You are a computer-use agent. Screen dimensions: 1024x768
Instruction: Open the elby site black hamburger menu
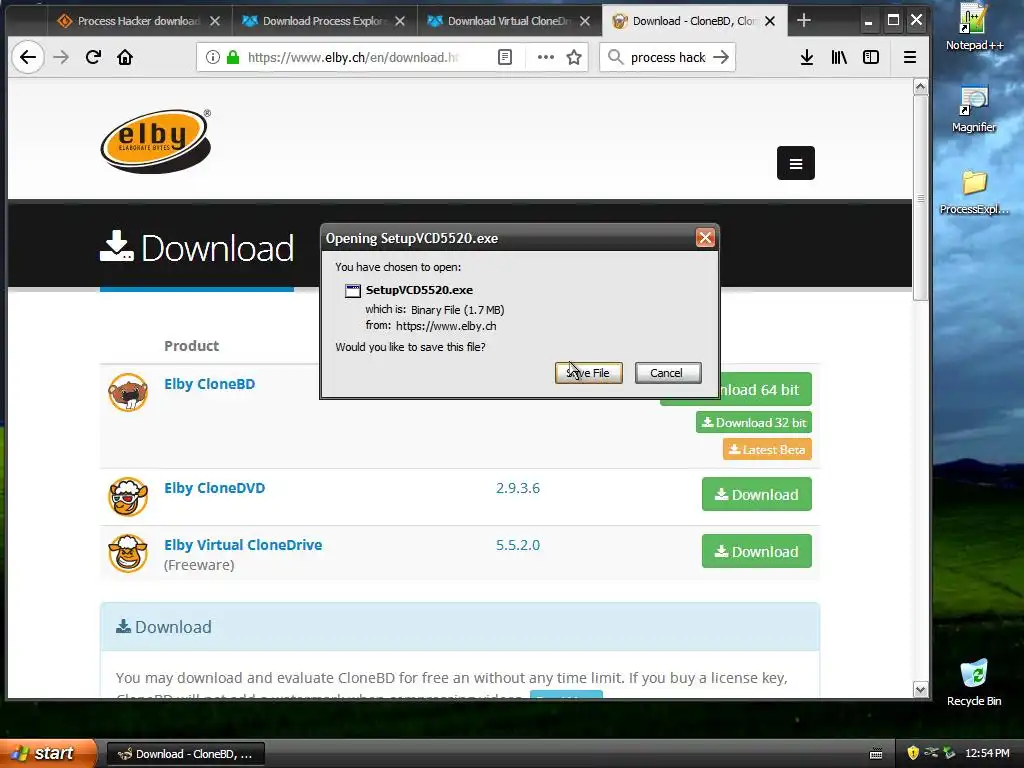(795, 163)
